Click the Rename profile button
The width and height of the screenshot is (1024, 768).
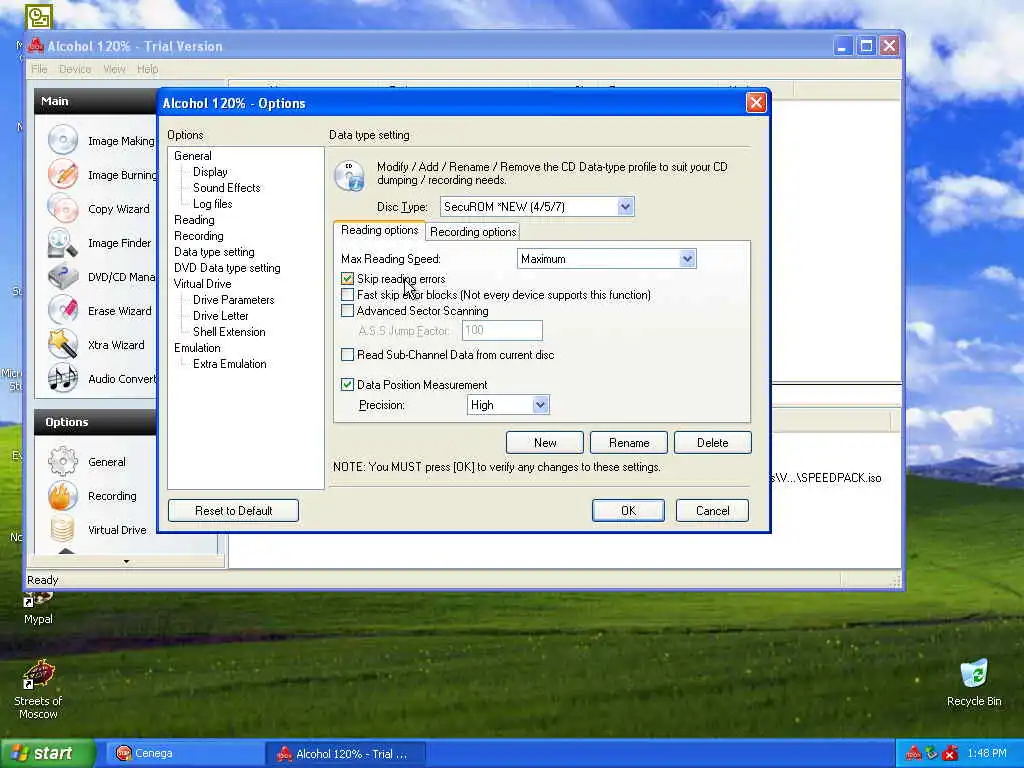click(629, 443)
